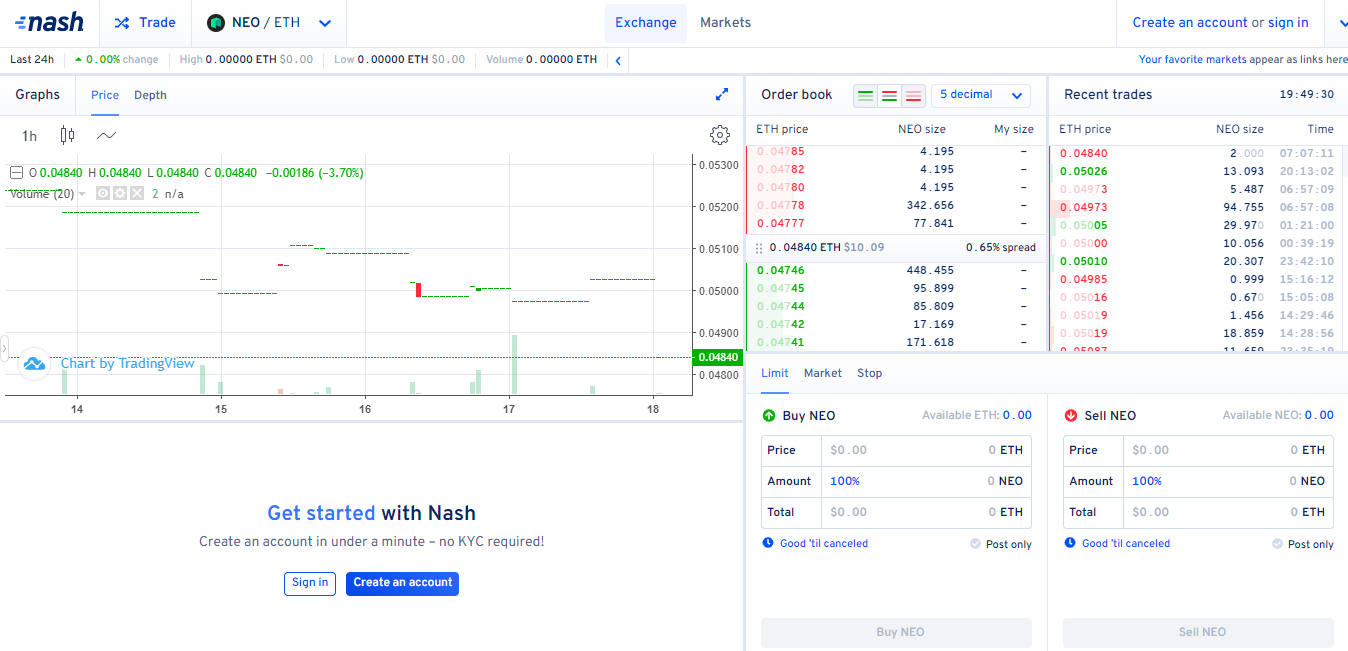Screen dimensions: 1348x651
Task: Click the clock icon in Sell panel
Action: [x=1070, y=543]
